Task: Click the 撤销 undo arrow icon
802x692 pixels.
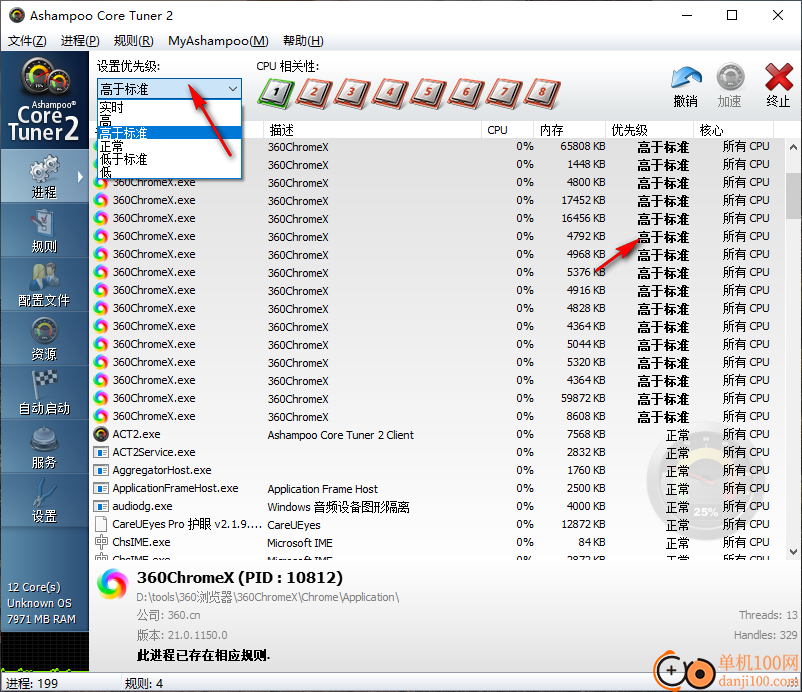Action: (685, 78)
